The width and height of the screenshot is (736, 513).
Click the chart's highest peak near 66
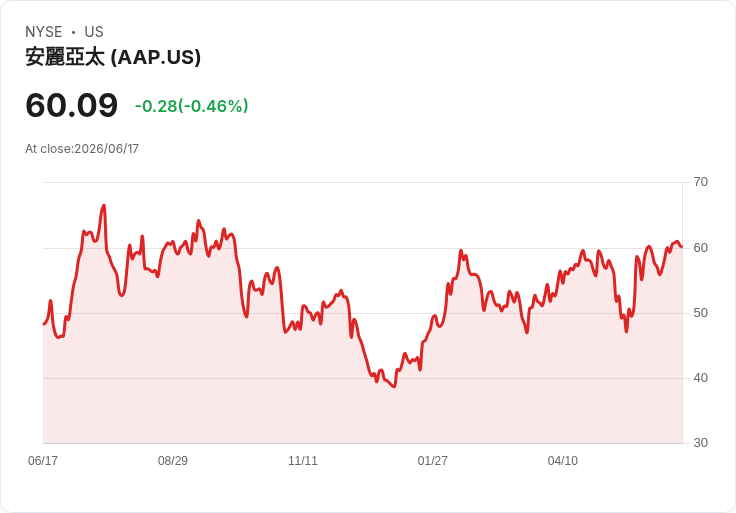(104, 206)
